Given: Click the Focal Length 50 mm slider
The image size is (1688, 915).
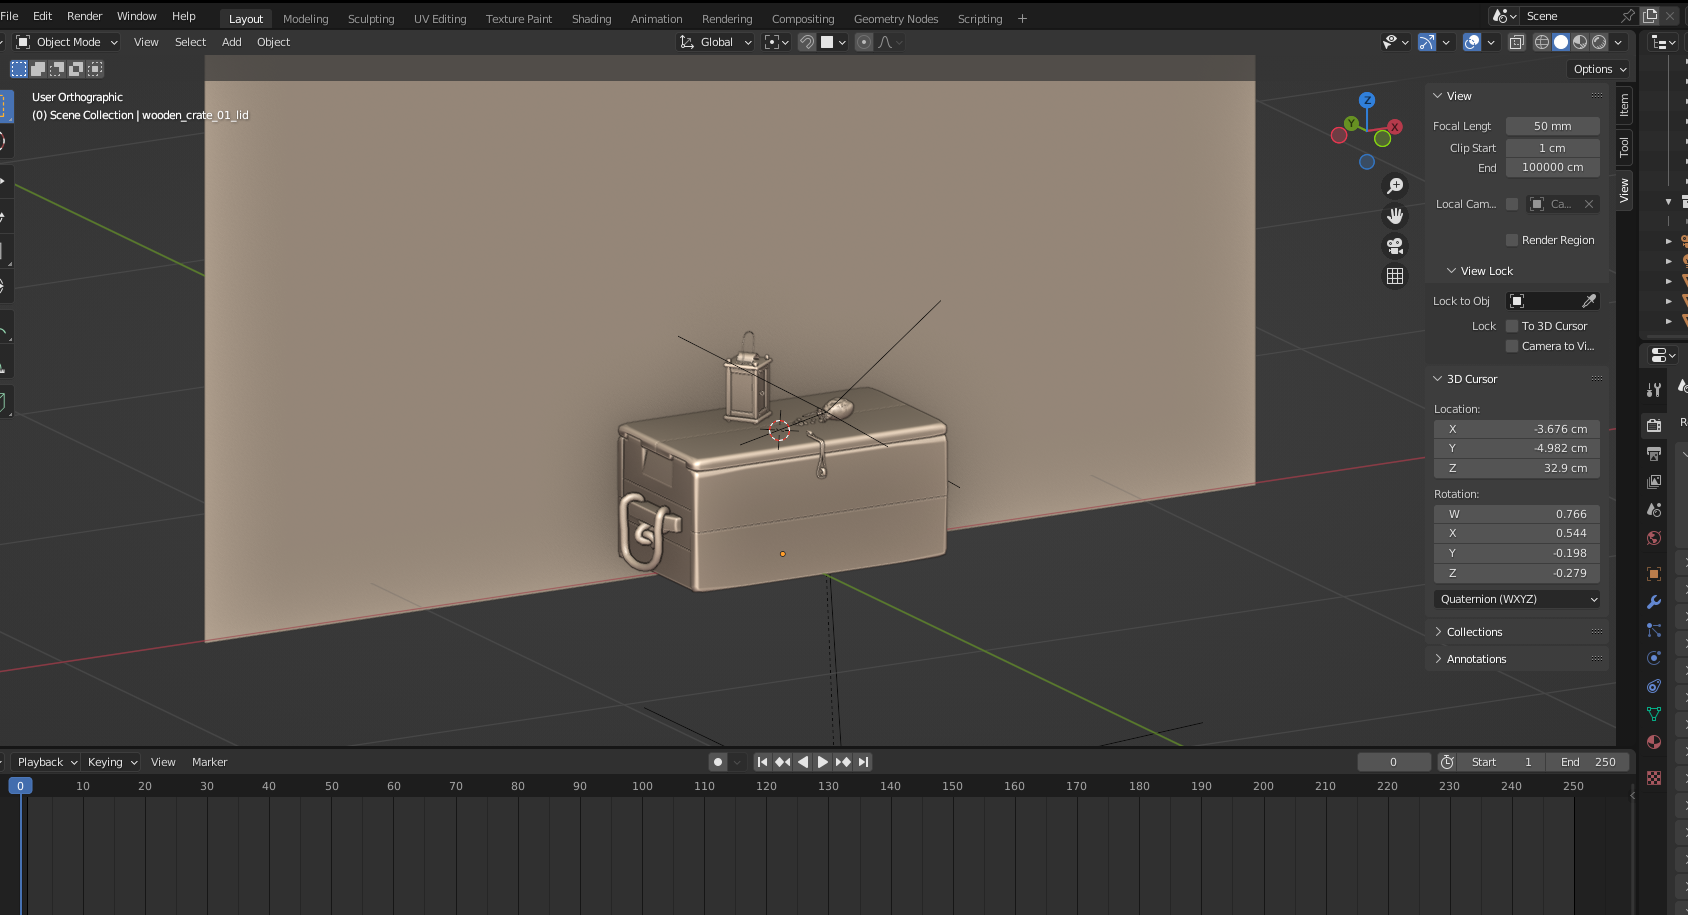Looking at the screenshot, I should coord(1552,126).
